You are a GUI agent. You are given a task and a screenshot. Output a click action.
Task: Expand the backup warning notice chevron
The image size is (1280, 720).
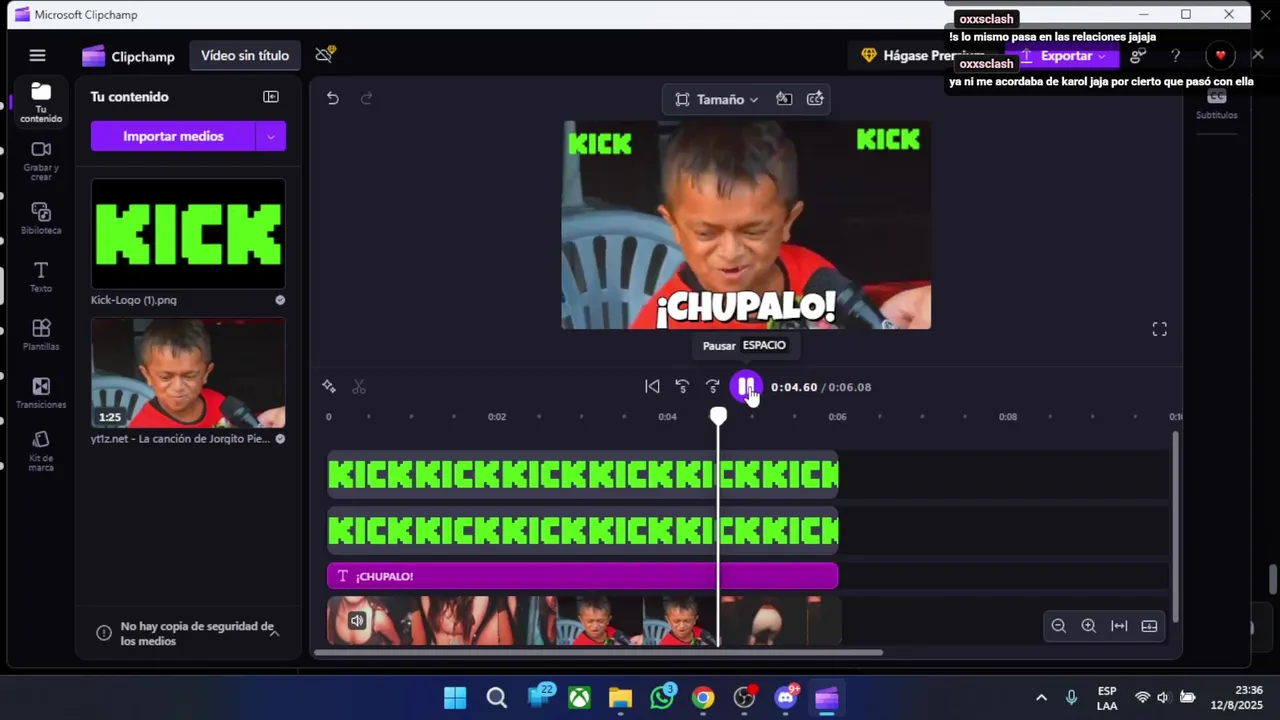[x=274, y=633]
